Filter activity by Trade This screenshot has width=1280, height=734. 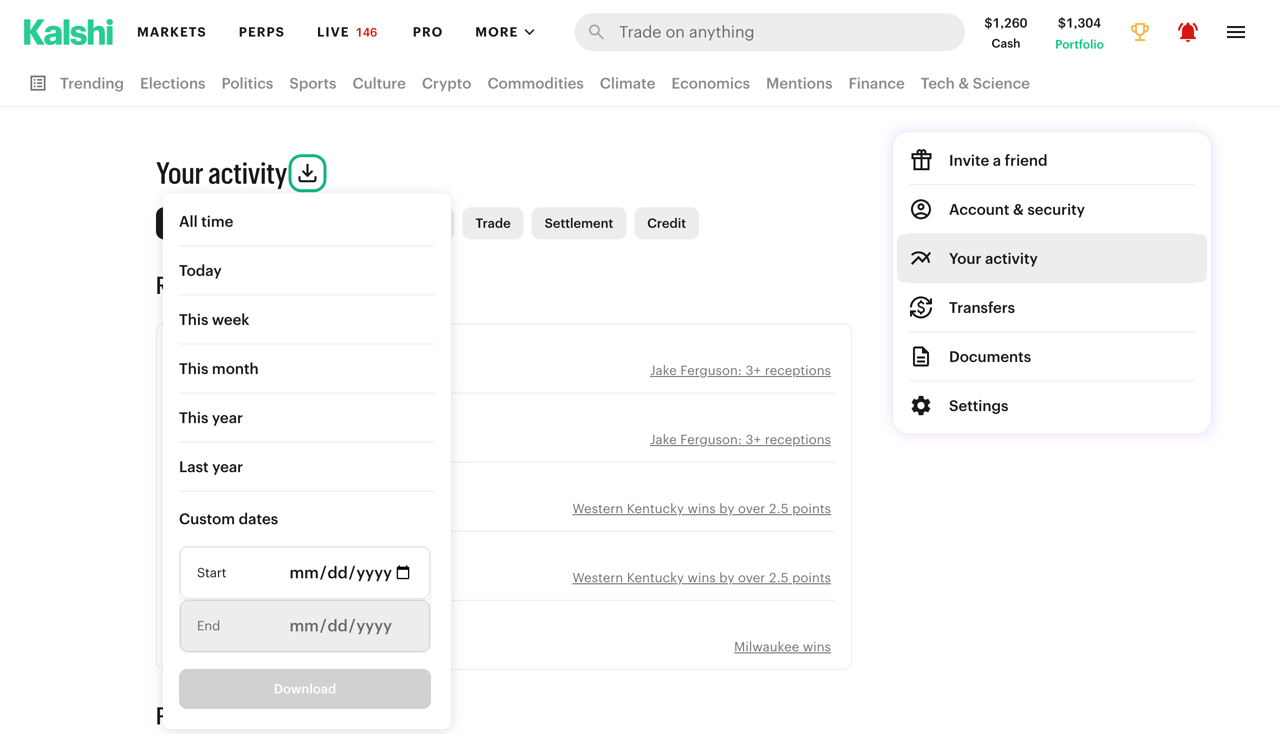493,223
